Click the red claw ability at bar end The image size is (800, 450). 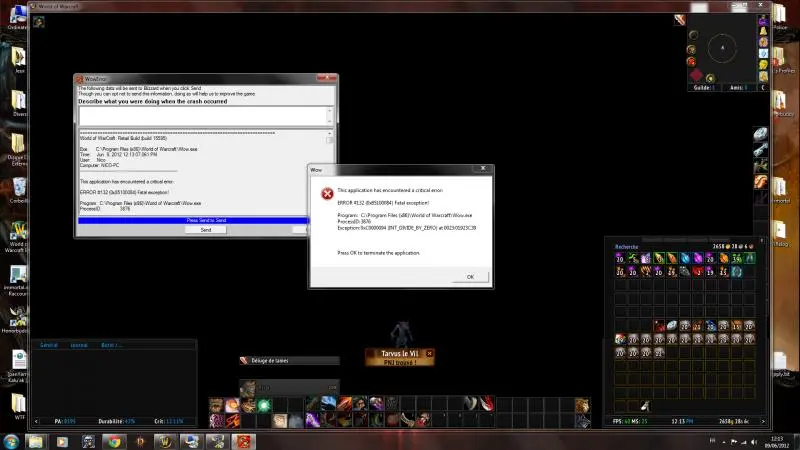(x=487, y=404)
